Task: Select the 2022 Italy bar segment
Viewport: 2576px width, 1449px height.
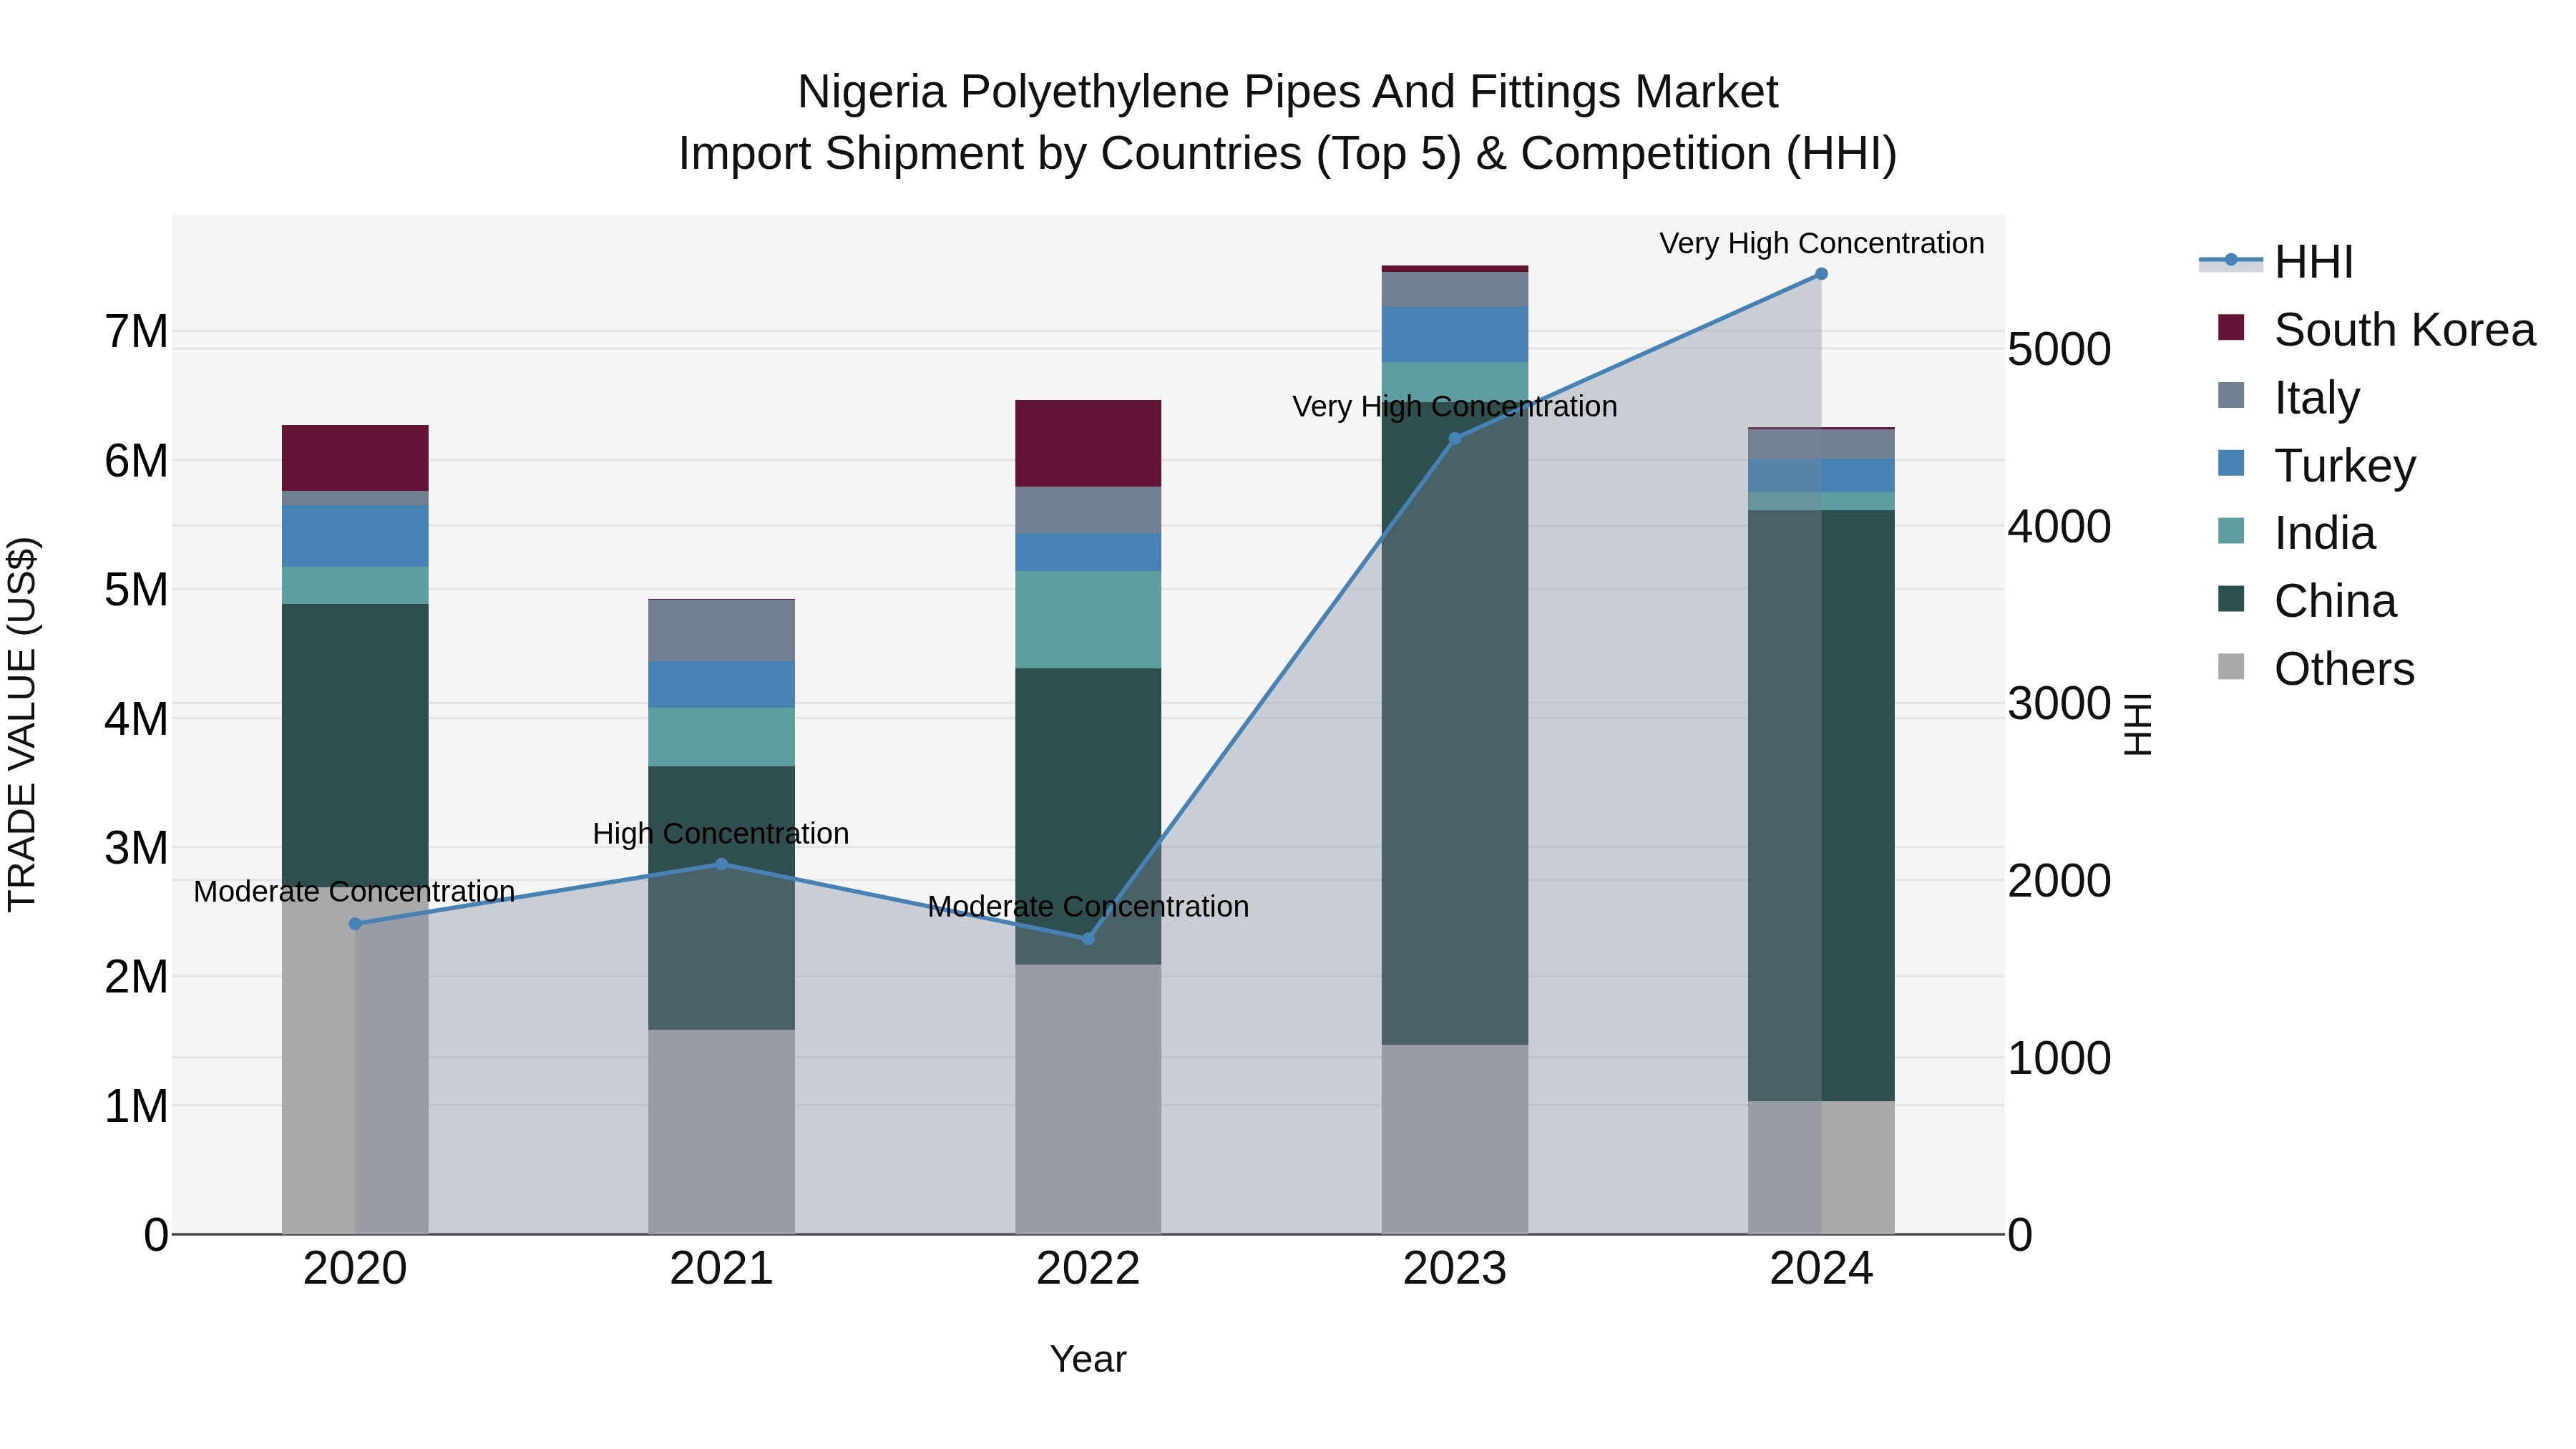Action: point(1088,510)
